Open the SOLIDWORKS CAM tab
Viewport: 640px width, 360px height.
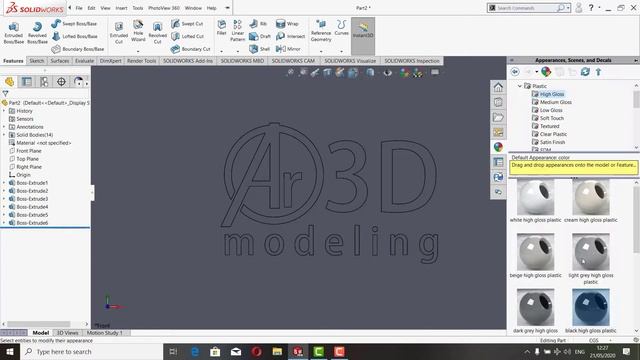coord(293,61)
